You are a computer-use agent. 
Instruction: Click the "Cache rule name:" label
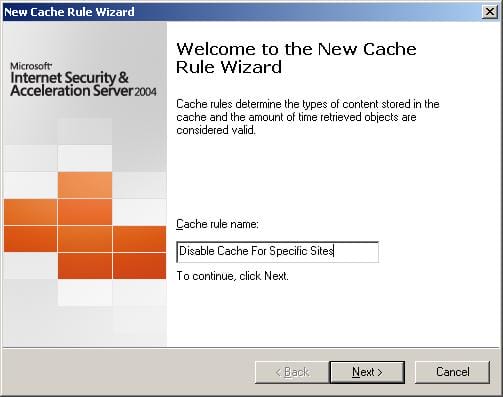pos(217,224)
